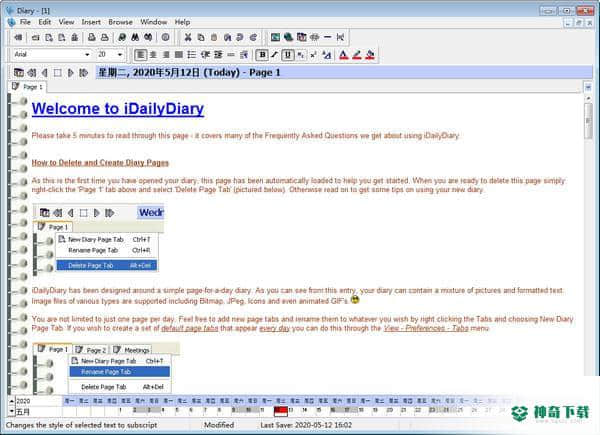This screenshot has width=600, height=435.
Task: Open the Browse menu
Action: pos(121,22)
